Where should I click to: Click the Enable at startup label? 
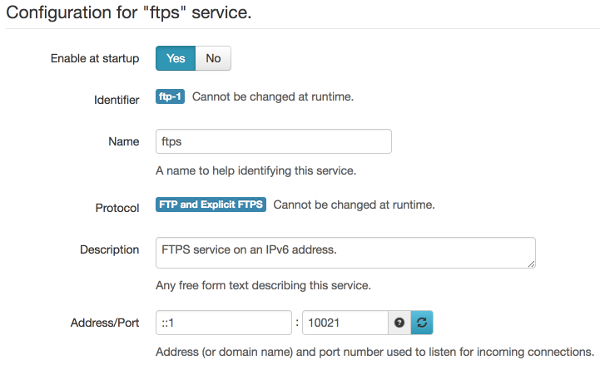point(95,58)
